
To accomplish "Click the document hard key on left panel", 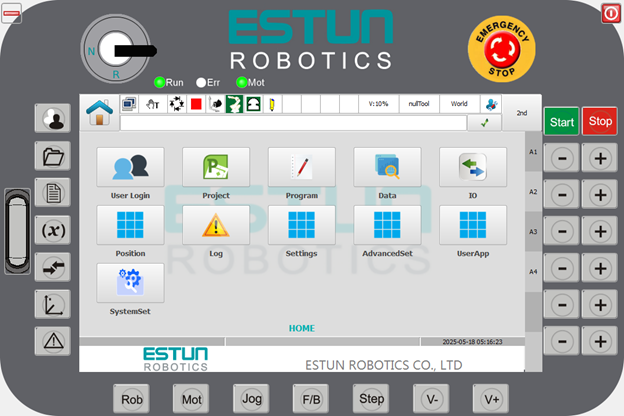I will click(x=53, y=193).
